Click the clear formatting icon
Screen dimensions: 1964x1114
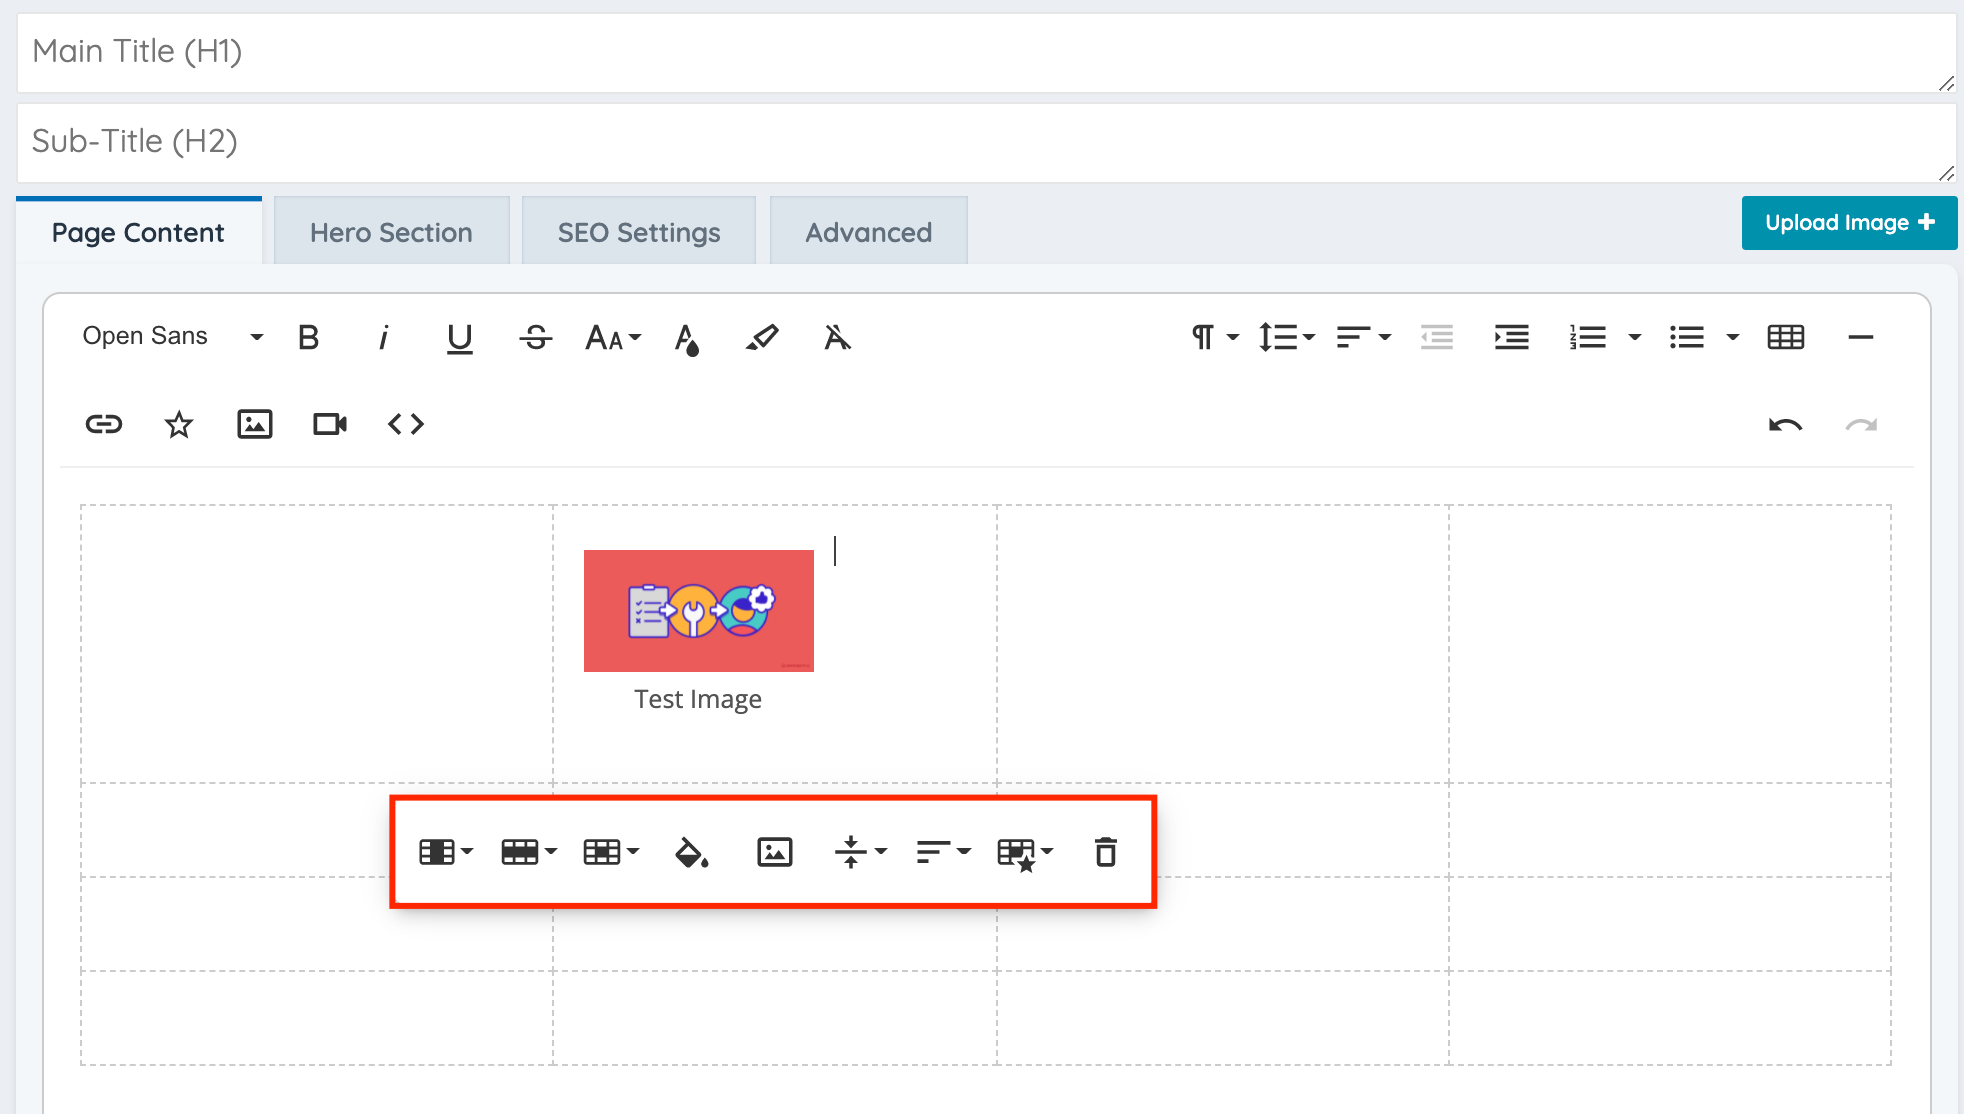pyautogui.click(x=837, y=338)
